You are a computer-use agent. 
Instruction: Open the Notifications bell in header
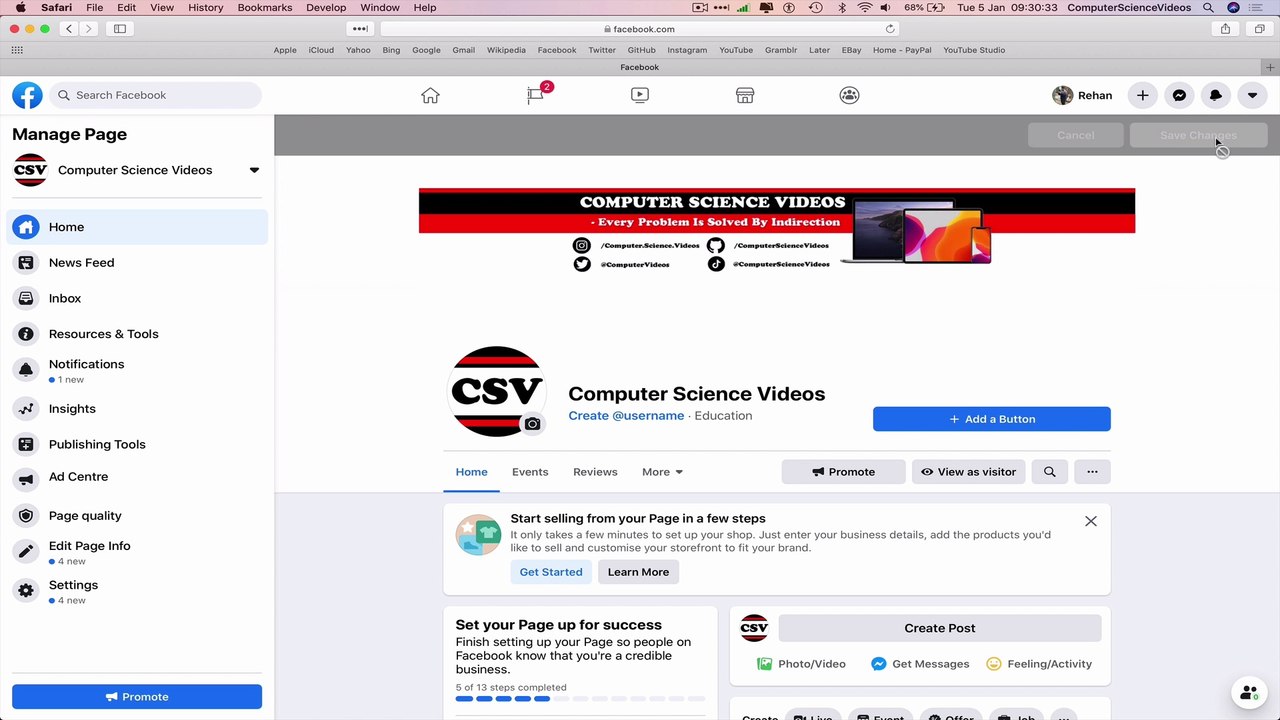point(1216,95)
